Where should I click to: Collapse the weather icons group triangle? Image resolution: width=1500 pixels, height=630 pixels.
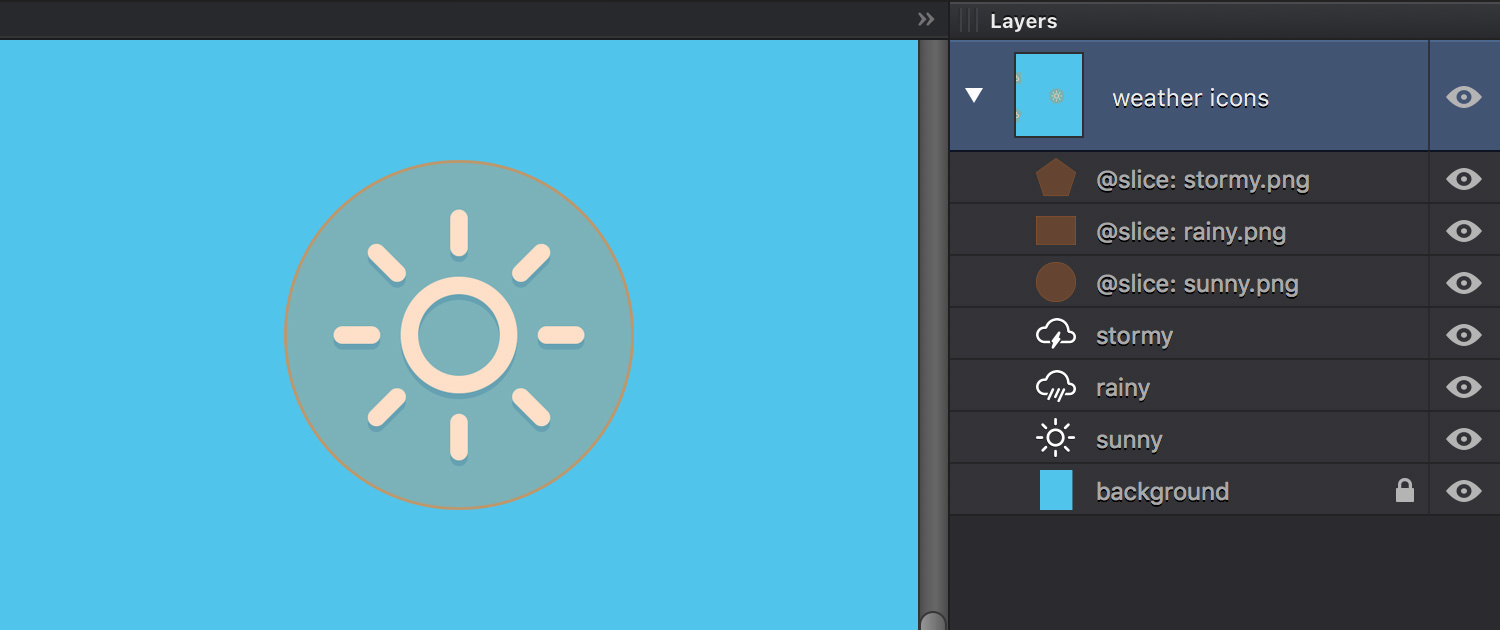[974, 96]
